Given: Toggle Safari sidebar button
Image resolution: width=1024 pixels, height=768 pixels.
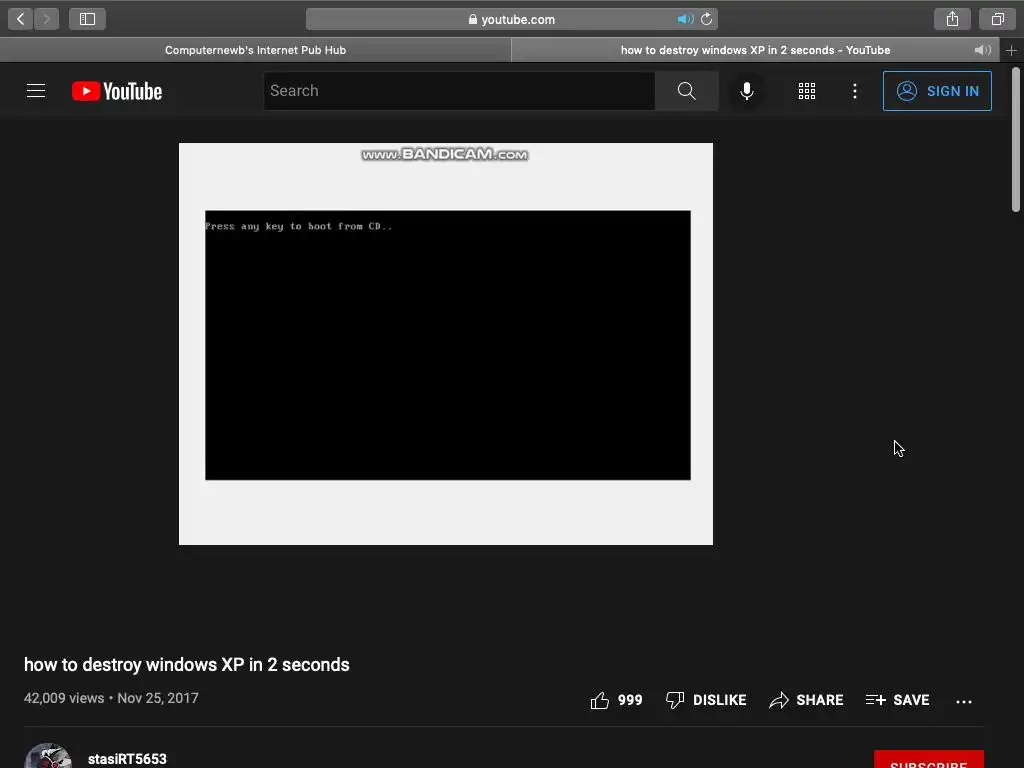Looking at the screenshot, I should click(x=88, y=19).
